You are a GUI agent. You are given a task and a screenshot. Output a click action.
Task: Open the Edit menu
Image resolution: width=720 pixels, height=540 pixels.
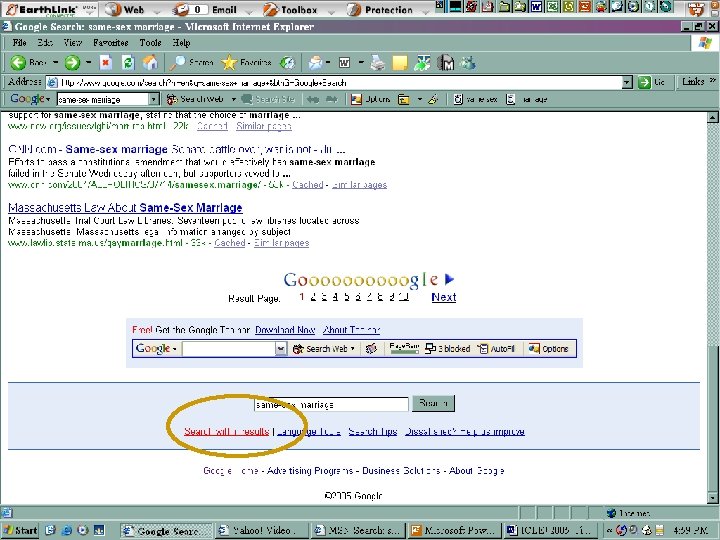click(45, 43)
